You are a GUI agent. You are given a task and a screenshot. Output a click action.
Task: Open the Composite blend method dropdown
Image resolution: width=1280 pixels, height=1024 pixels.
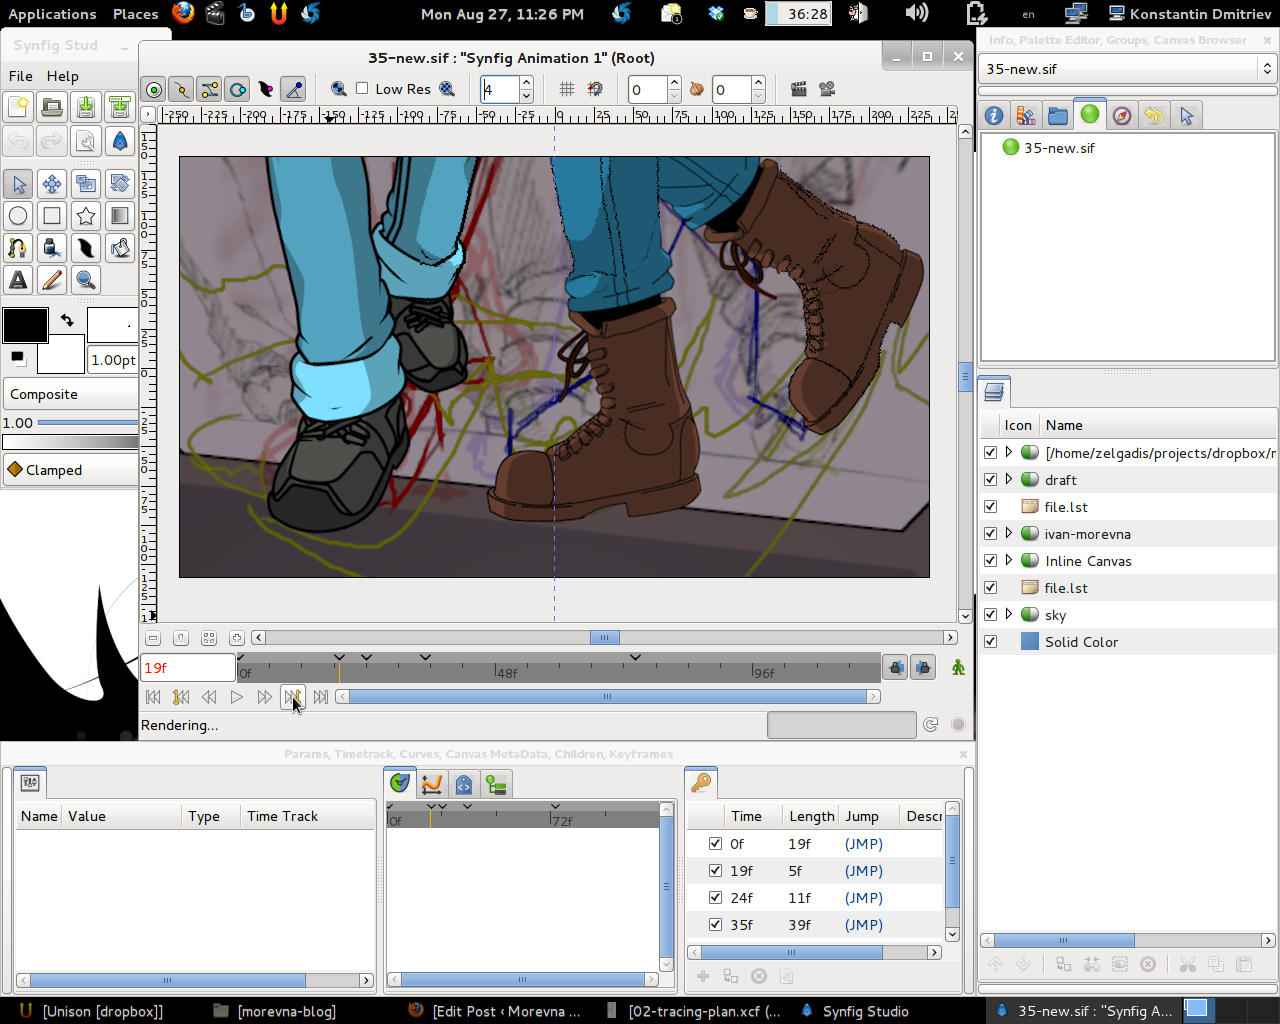(x=70, y=394)
